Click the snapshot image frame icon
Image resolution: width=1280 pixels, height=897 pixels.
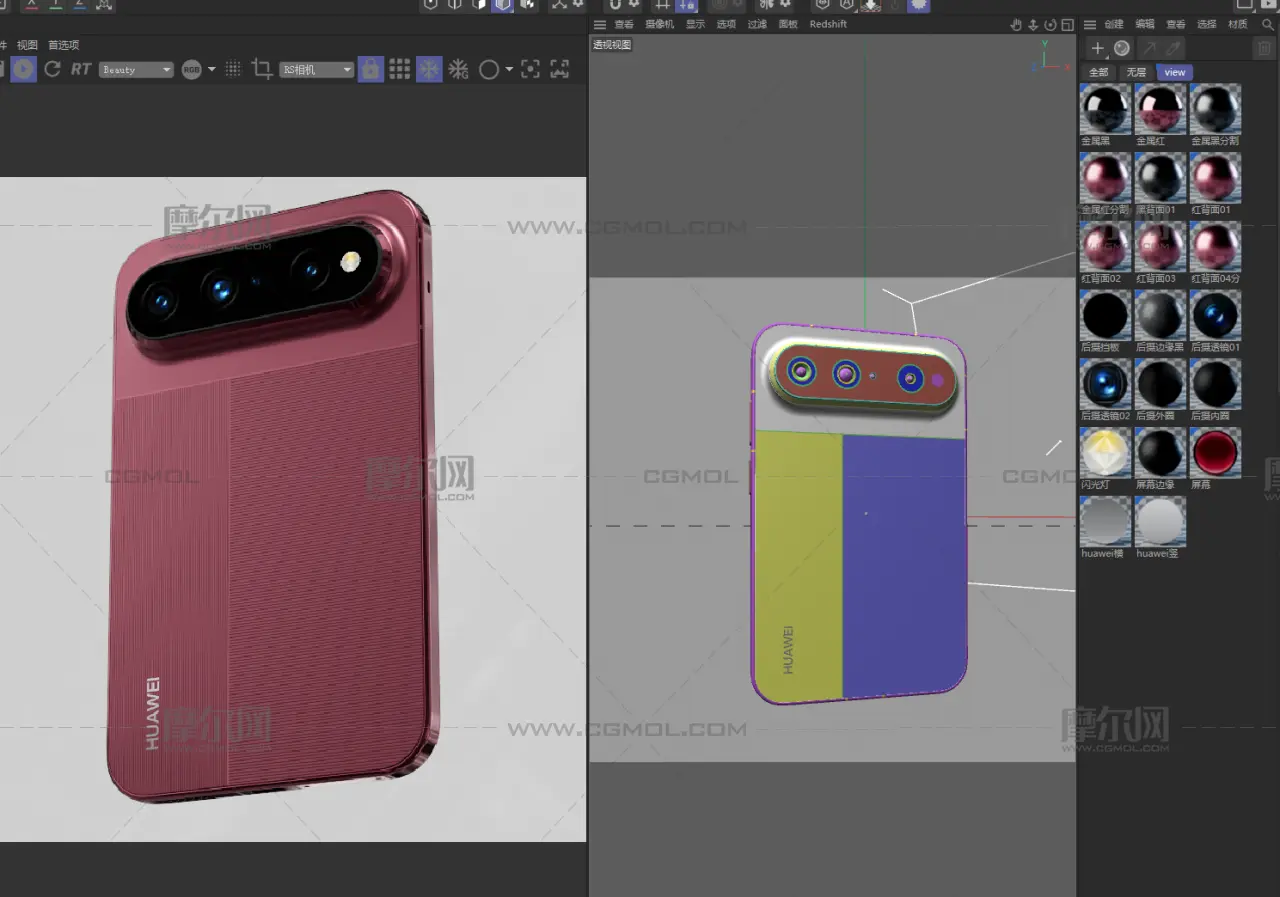(560, 69)
